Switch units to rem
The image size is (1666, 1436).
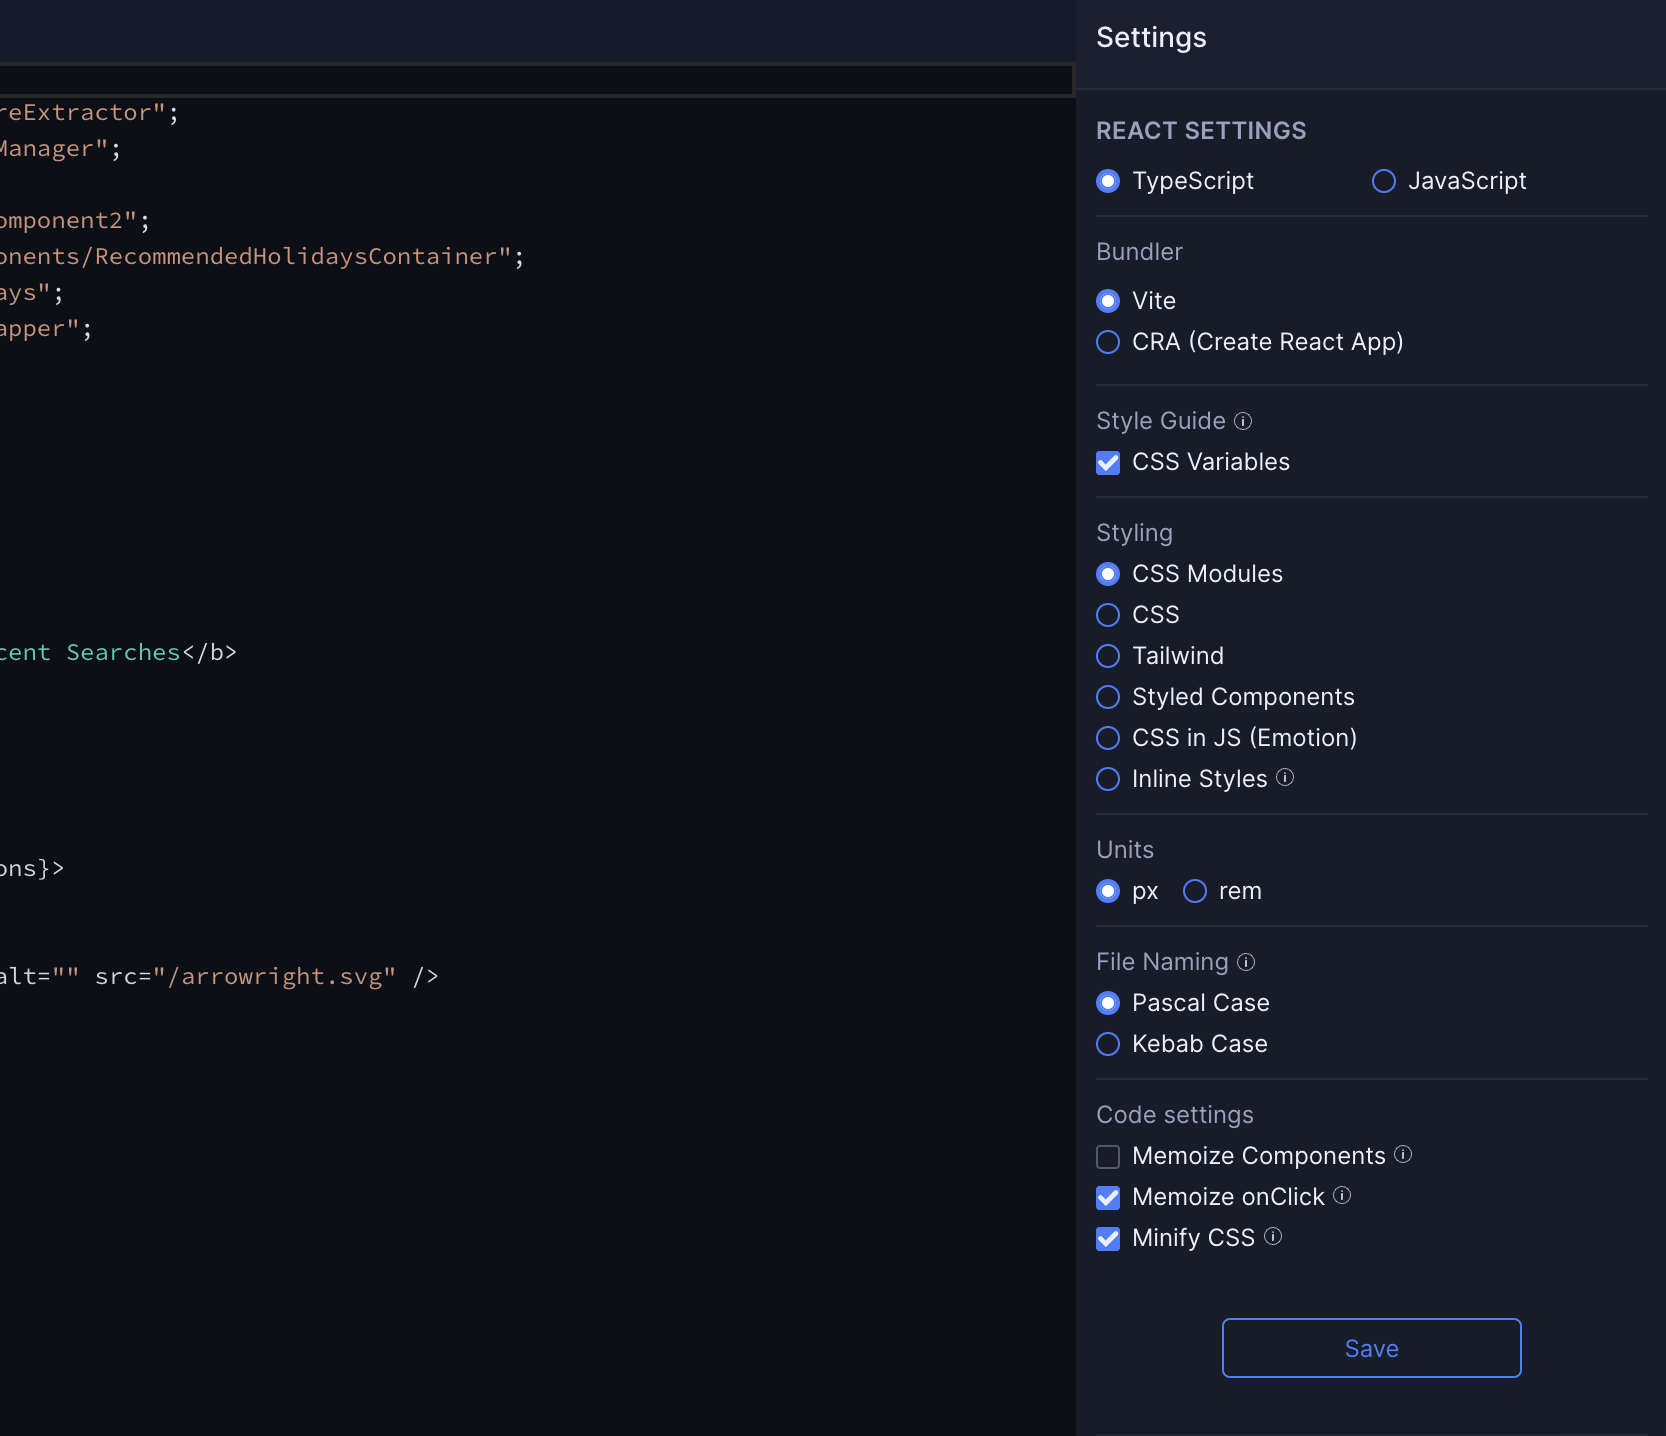(x=1193, y=891)
